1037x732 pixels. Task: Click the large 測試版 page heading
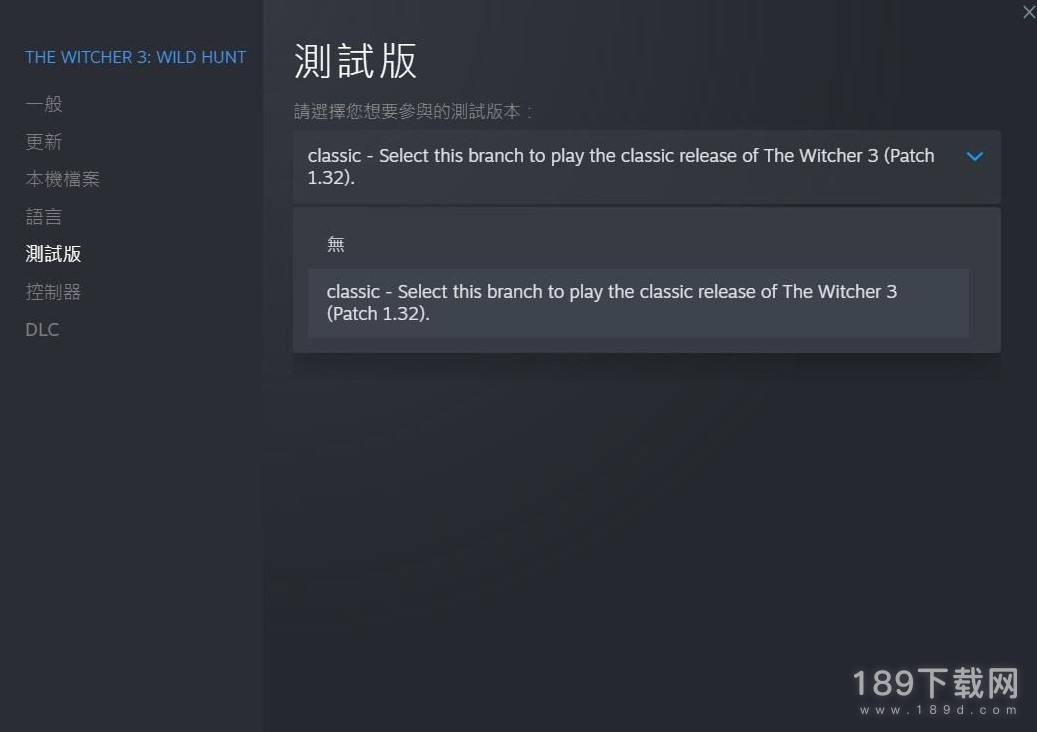(355, 61)
